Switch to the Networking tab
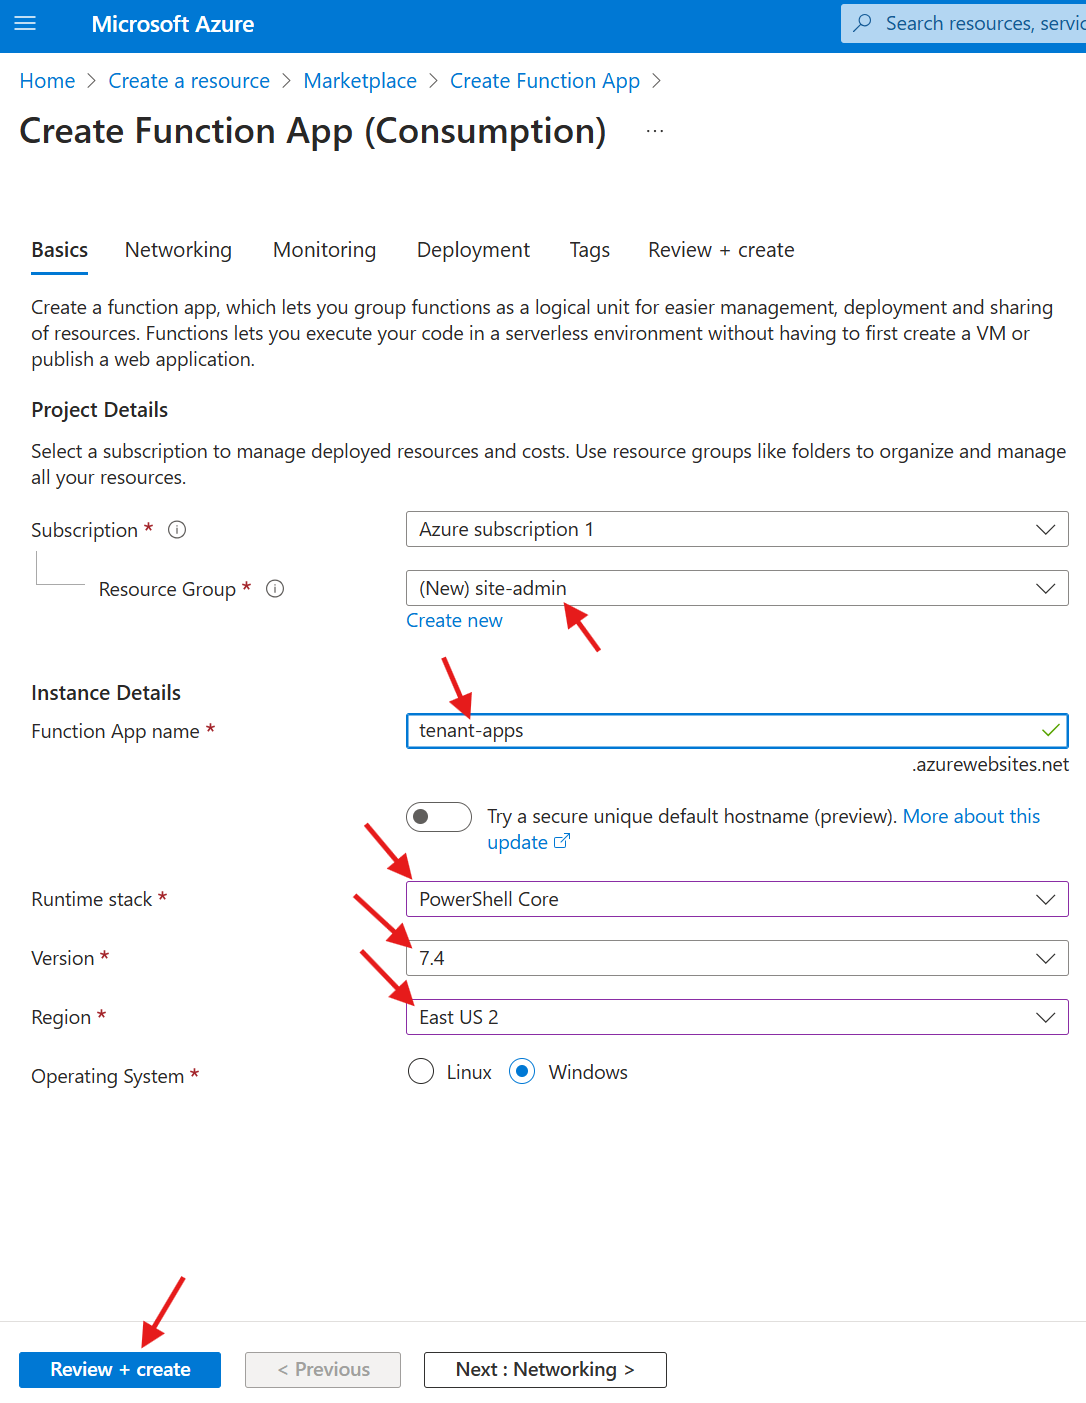The image size is (1086, 1403). tap(178, 250)
